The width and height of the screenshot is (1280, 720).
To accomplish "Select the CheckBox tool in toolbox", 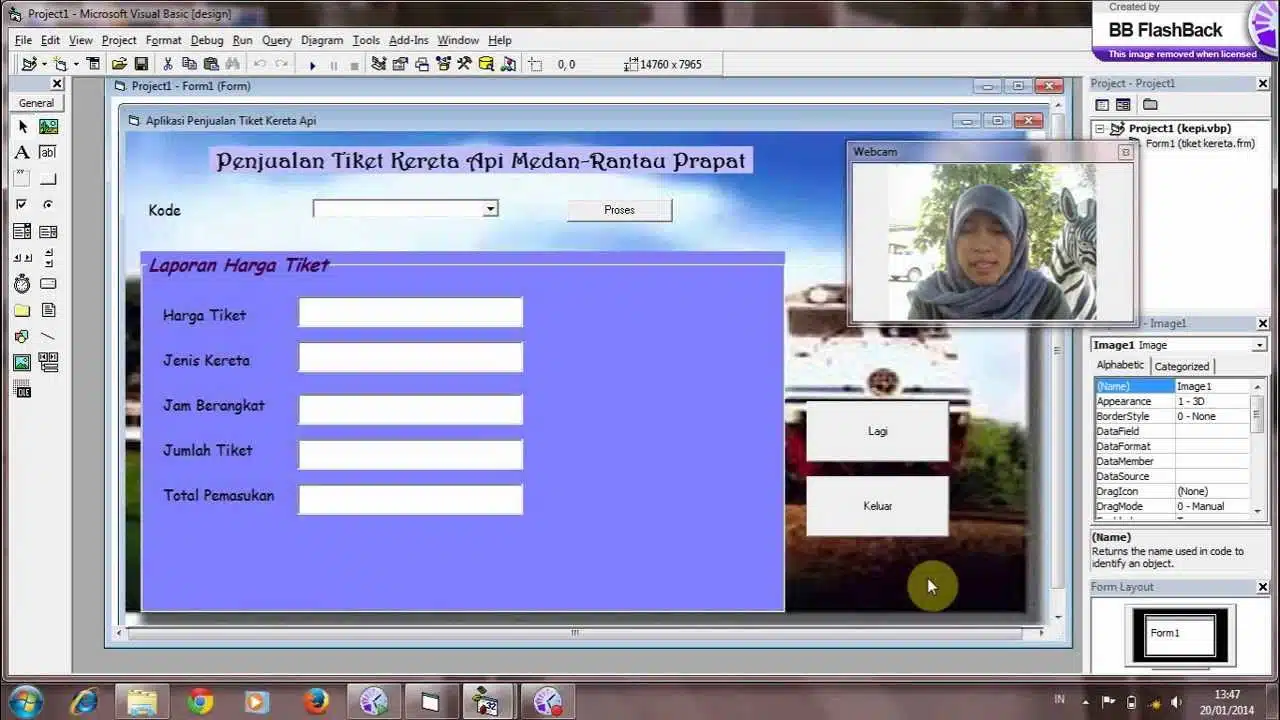I will [22, 205].
